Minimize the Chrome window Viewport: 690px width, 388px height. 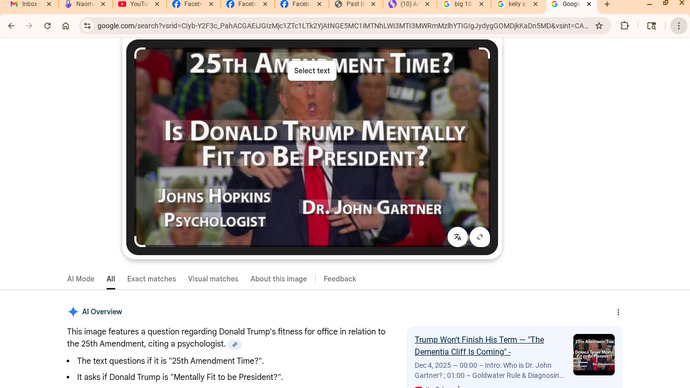tap(650, 4)
